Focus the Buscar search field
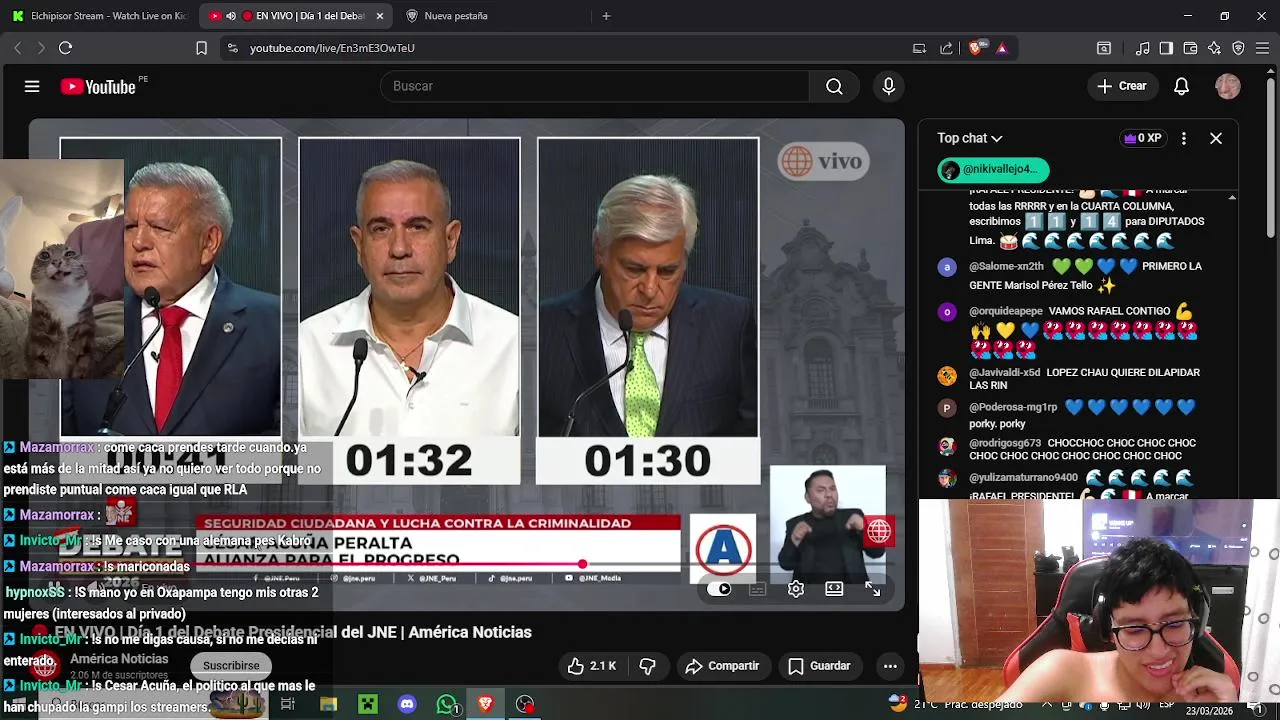 (595, 86)
